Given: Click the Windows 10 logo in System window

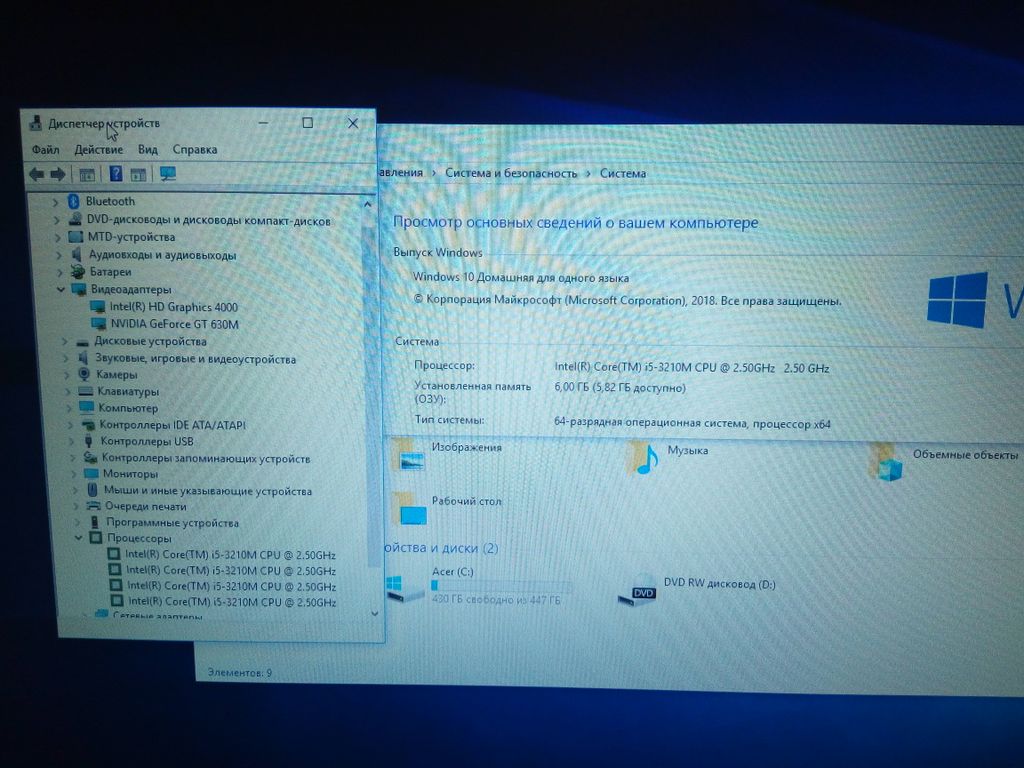Looking at the screenshot, I should point(957,300).
